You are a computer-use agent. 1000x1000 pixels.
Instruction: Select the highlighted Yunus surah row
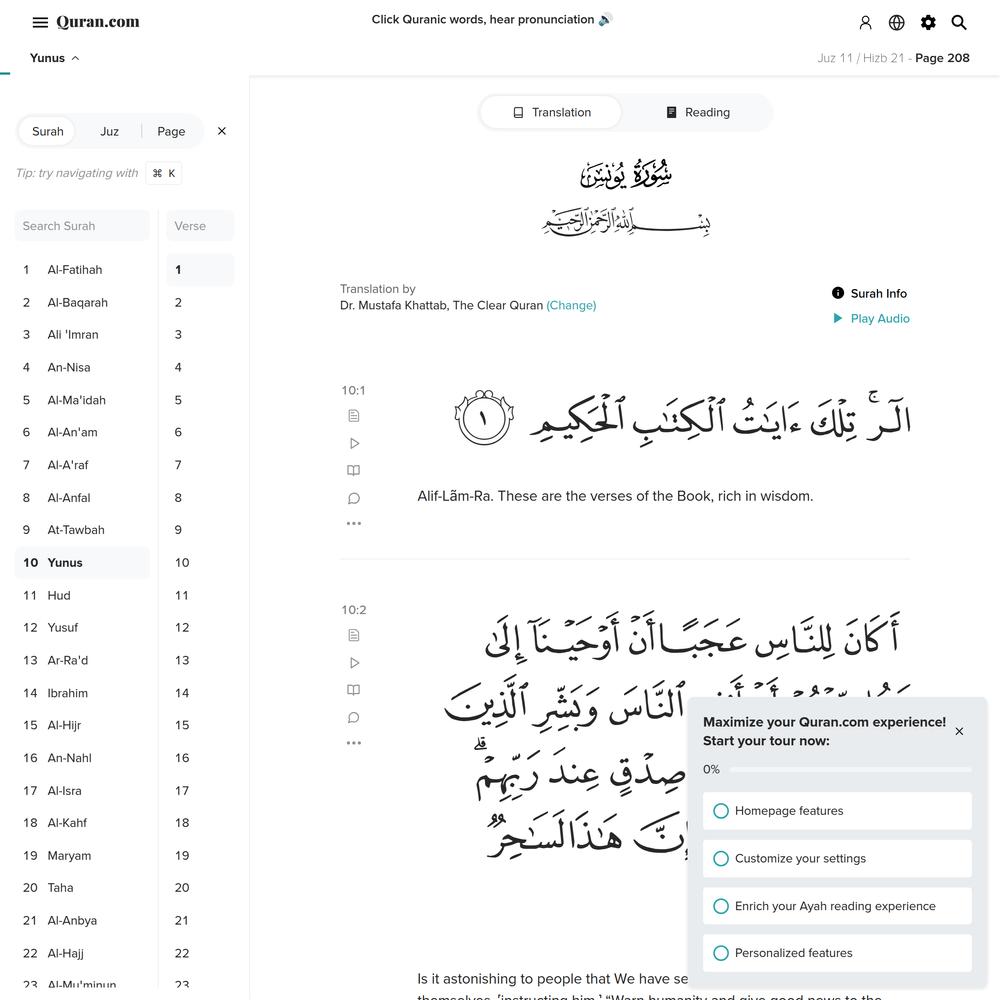click(x=82, y=562)
